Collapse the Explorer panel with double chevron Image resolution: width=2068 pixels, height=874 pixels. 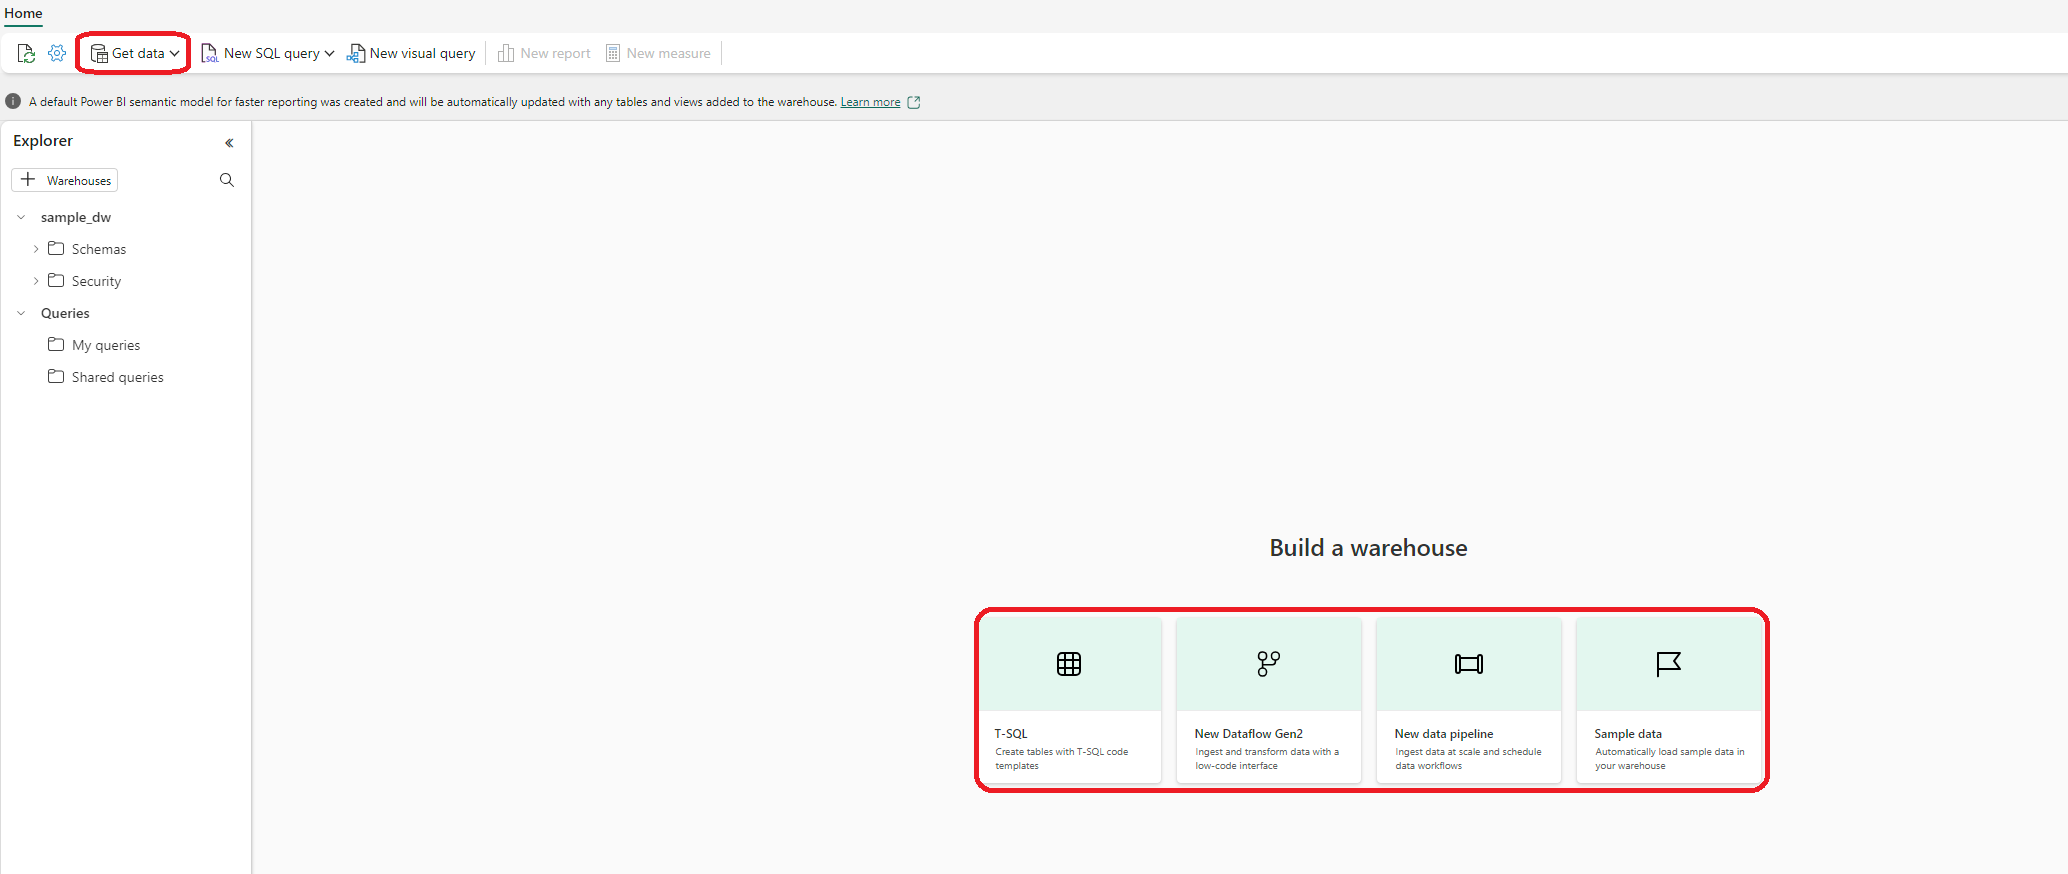click(x=229, y=143)
